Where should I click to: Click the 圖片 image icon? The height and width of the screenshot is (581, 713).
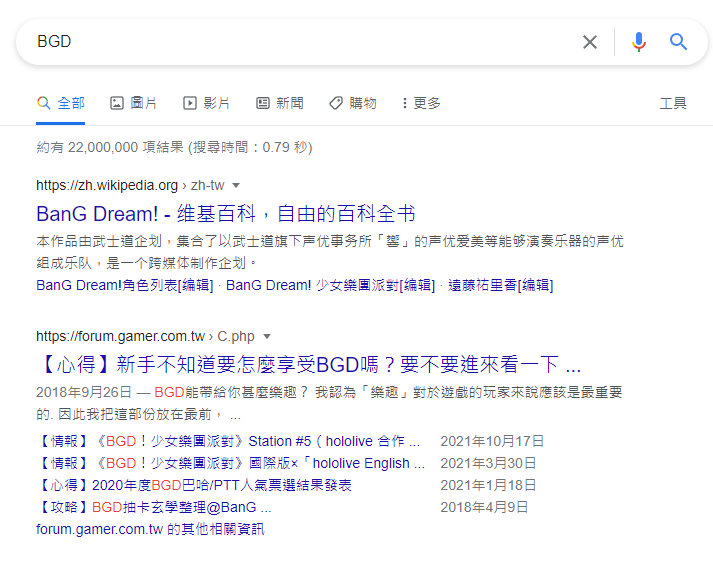tap(117, 103)
